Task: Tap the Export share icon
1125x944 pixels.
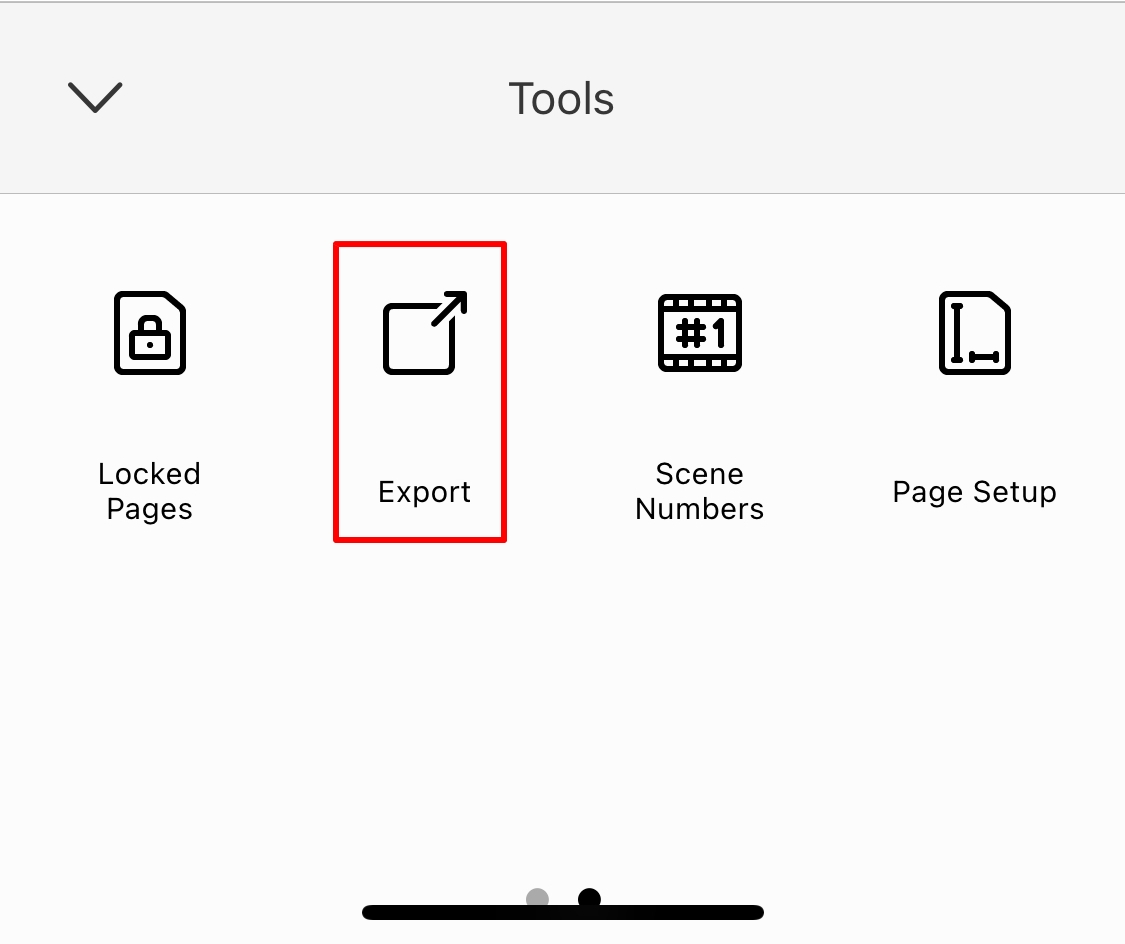Action: pyautogui.click(x=425, y=333)
